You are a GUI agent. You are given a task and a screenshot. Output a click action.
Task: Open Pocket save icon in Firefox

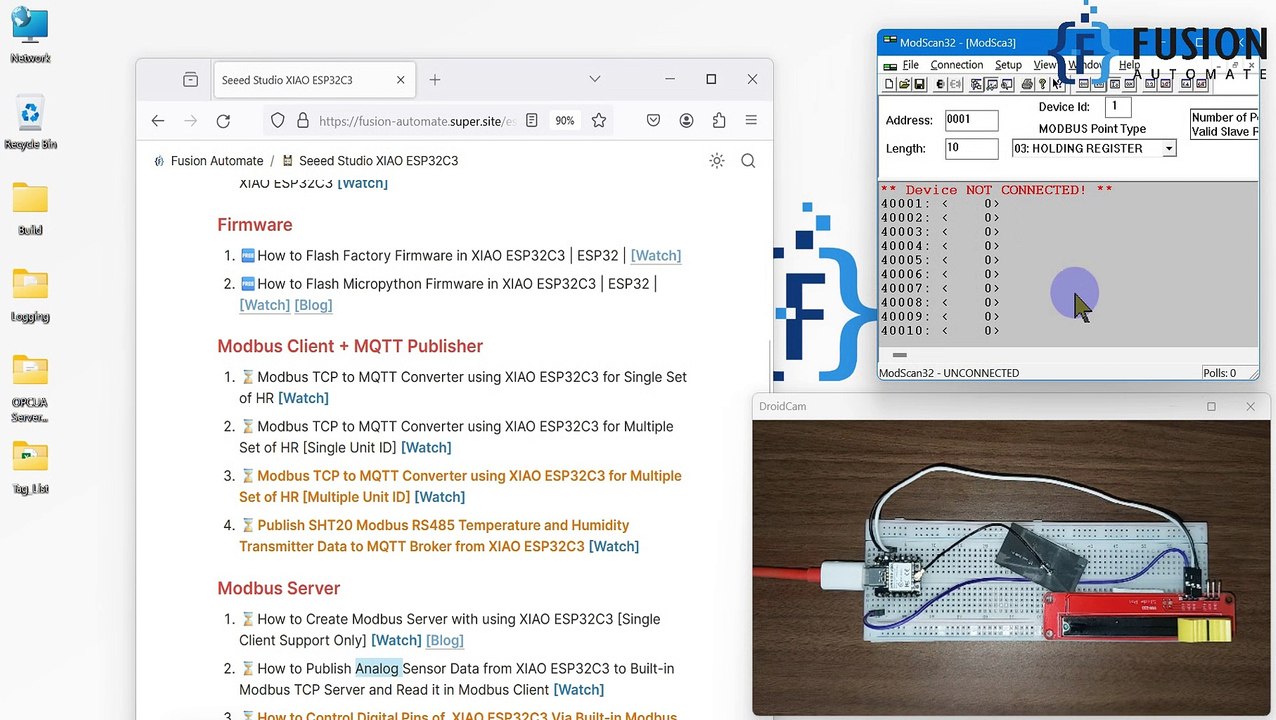click(x=653, y=120)
